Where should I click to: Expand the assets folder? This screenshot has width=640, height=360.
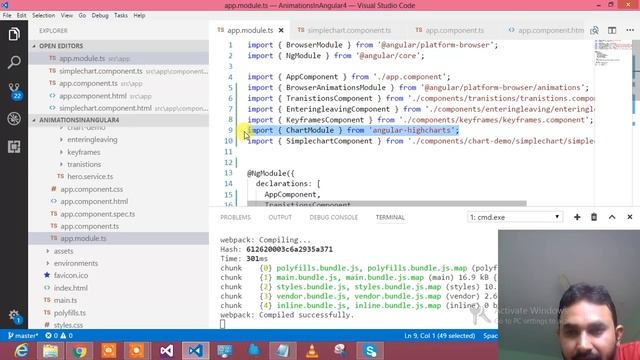48,251
